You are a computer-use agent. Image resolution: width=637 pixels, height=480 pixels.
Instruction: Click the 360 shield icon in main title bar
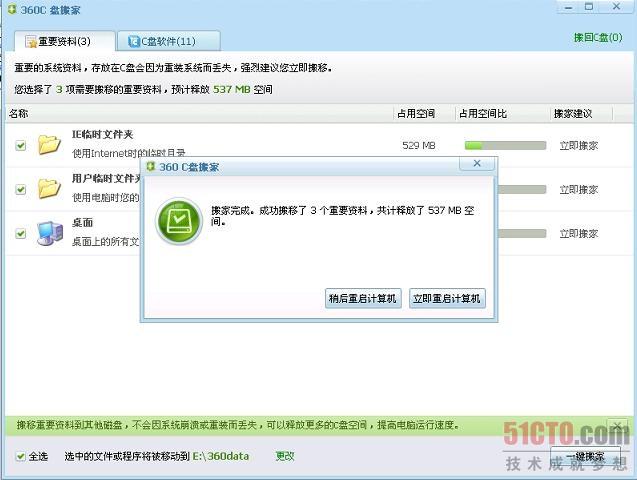12,9
